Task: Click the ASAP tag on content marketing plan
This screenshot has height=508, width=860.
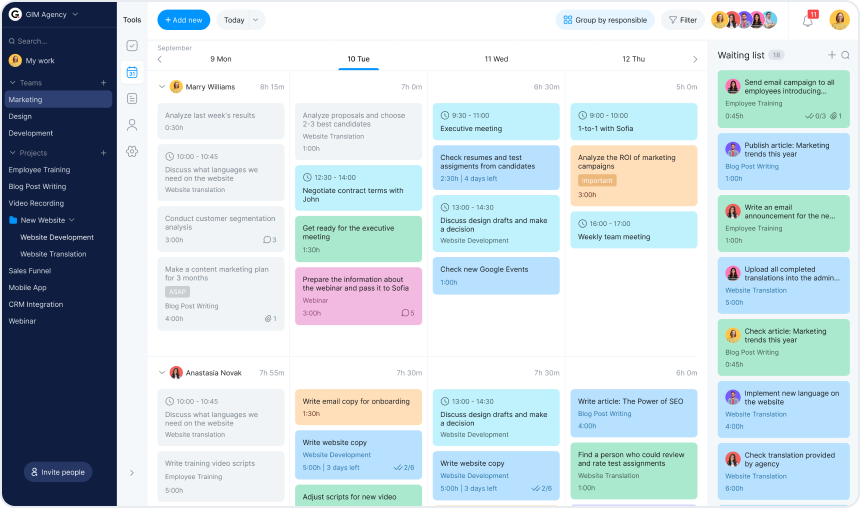Action: coord(177,292)
